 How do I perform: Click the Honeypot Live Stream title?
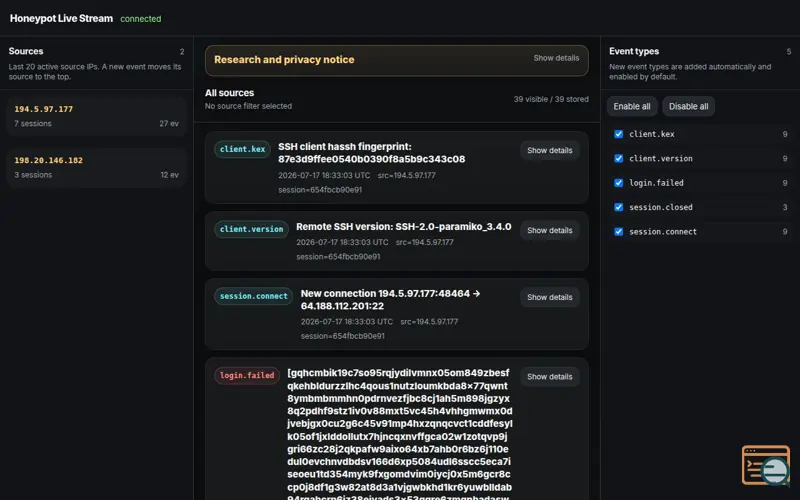[x=61, y=18]
